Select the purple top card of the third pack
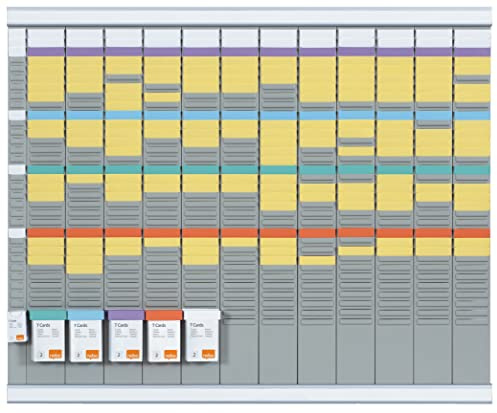 pos(126,315)
